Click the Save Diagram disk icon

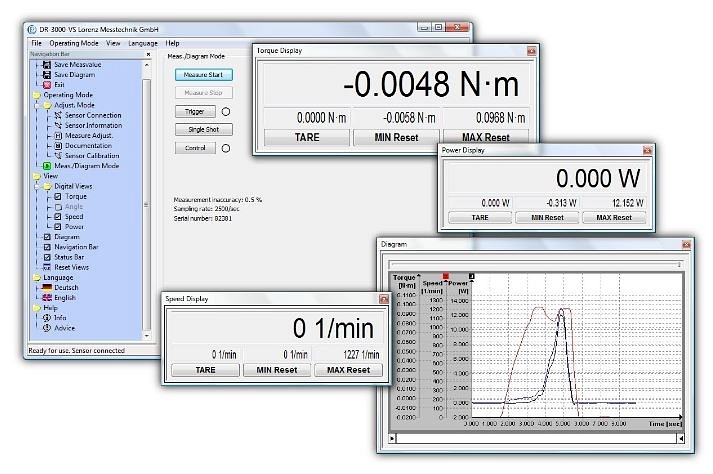pyautogui.click(x=46, y=75)
